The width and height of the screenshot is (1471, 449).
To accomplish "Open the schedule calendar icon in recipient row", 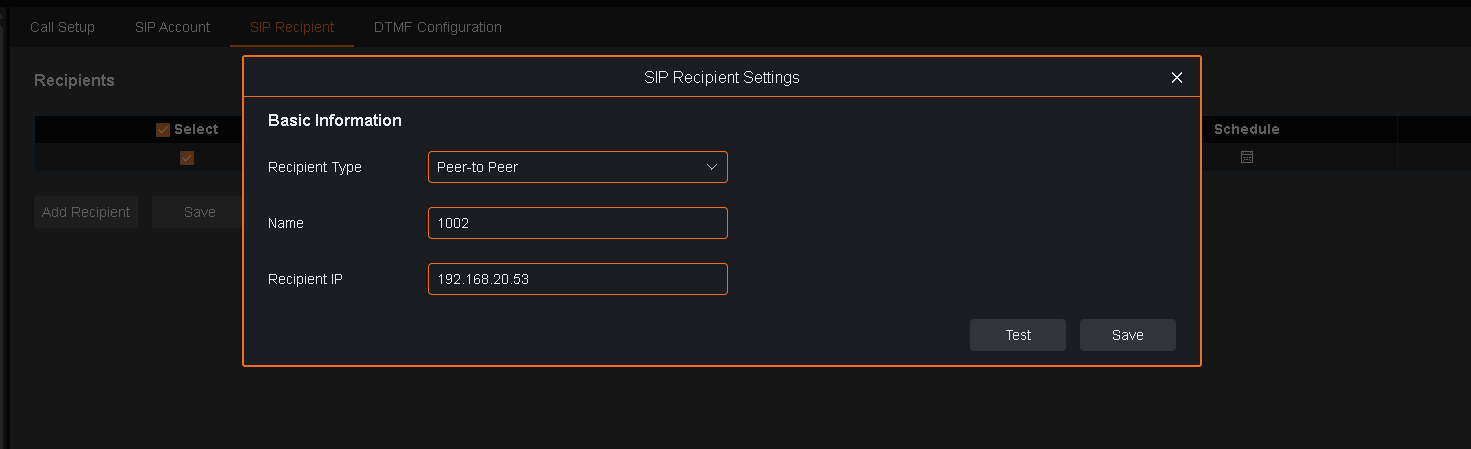I will (1246, 157).
